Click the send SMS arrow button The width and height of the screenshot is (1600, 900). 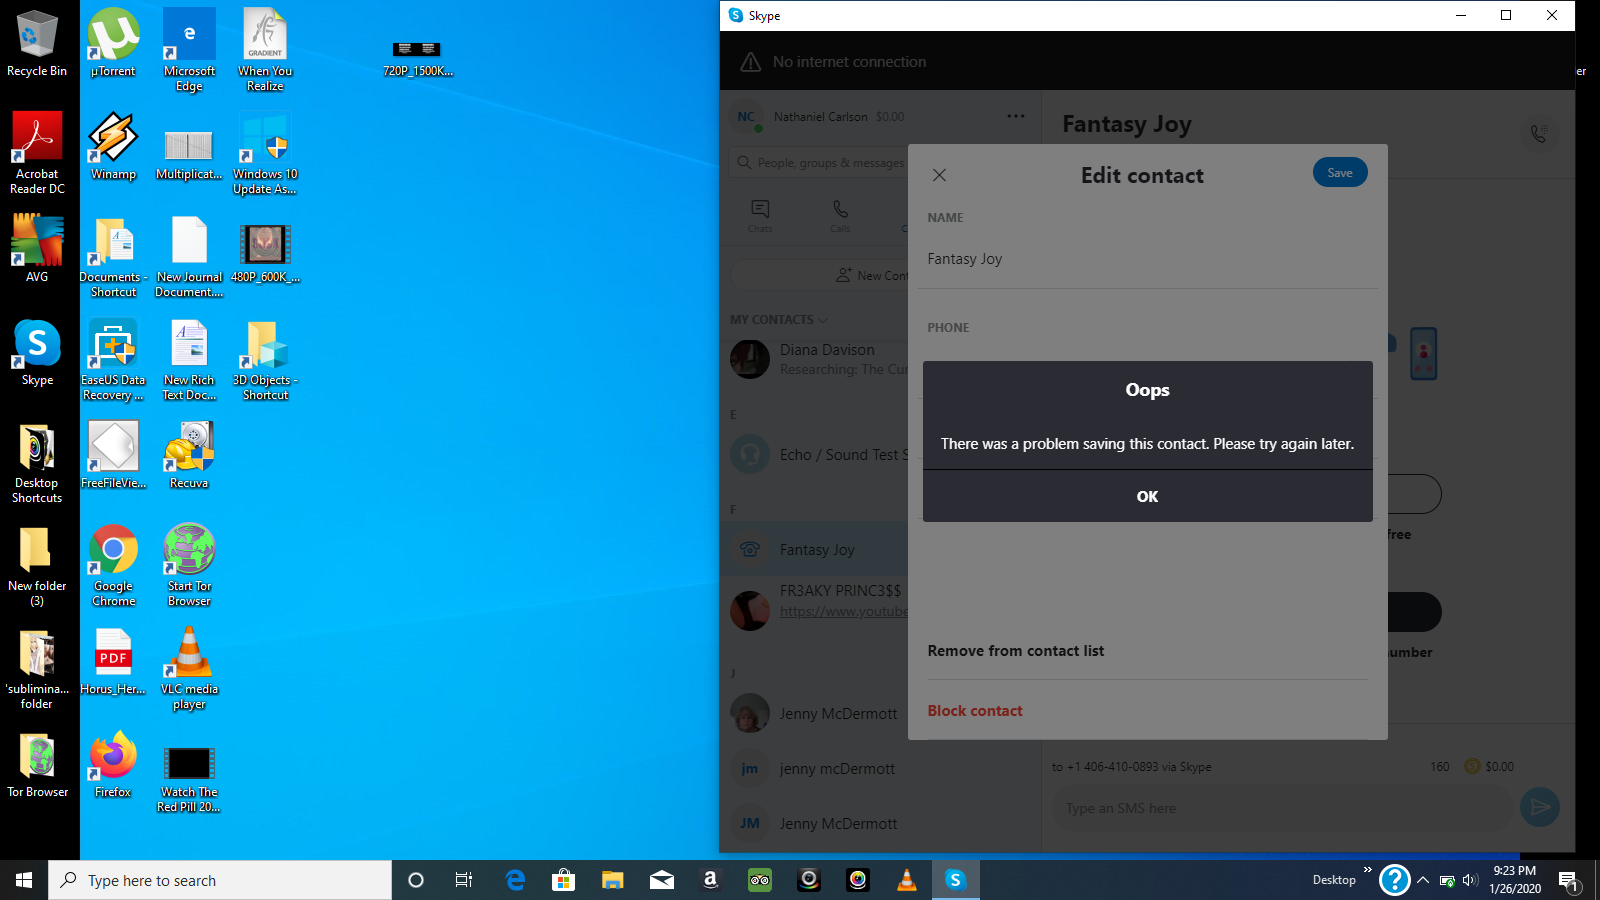click(1540, 807)
